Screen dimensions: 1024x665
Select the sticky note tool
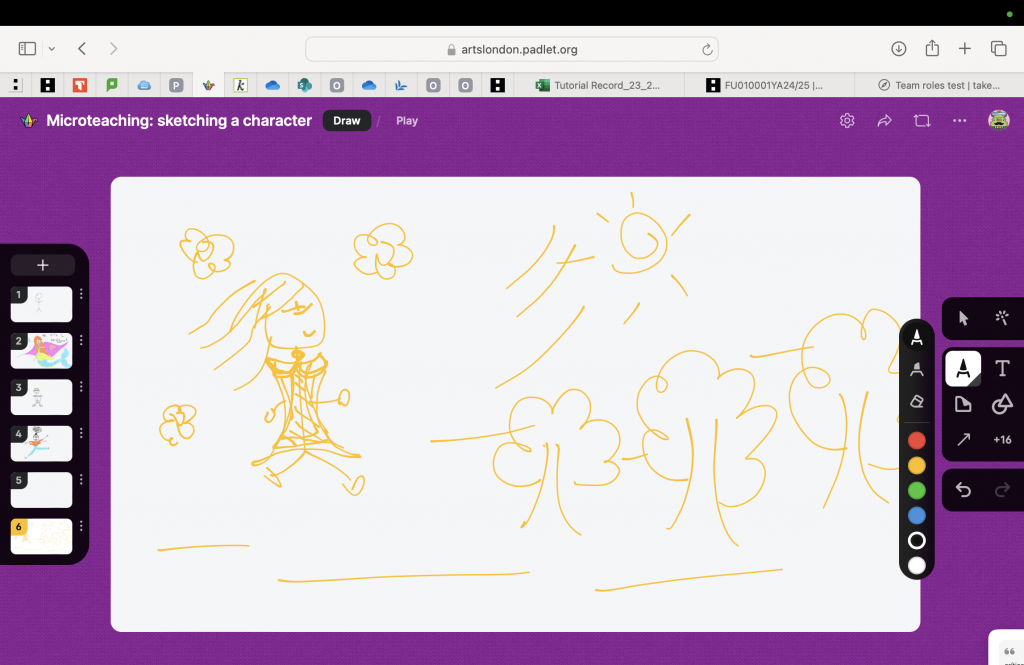tap(963, 404)
